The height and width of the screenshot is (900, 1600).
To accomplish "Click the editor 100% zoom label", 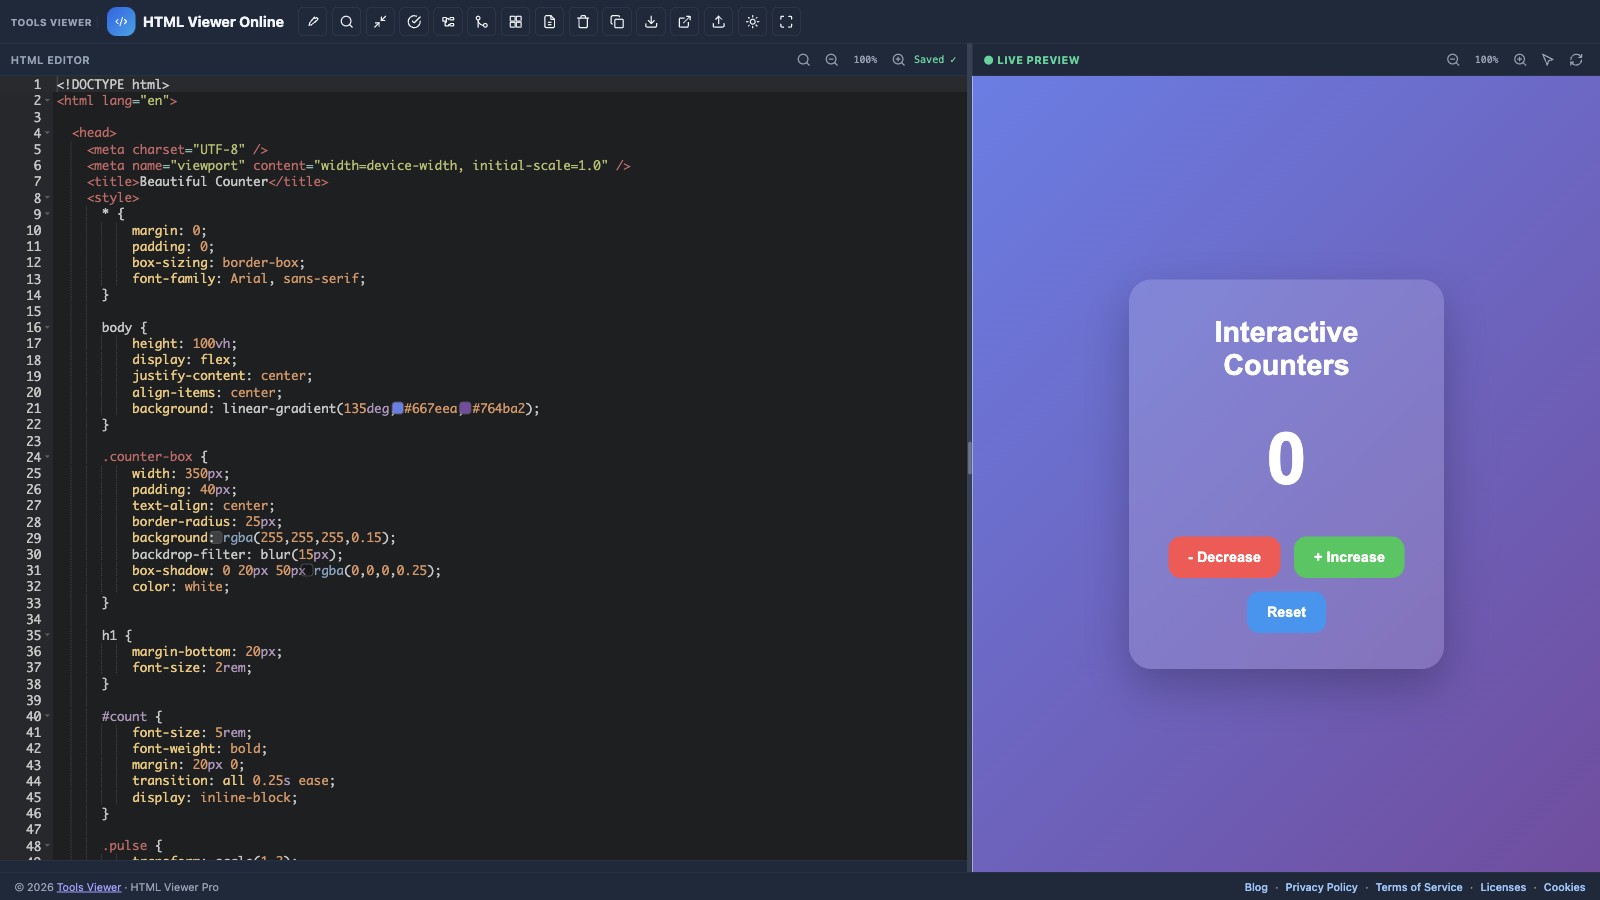I will point(865,60).
